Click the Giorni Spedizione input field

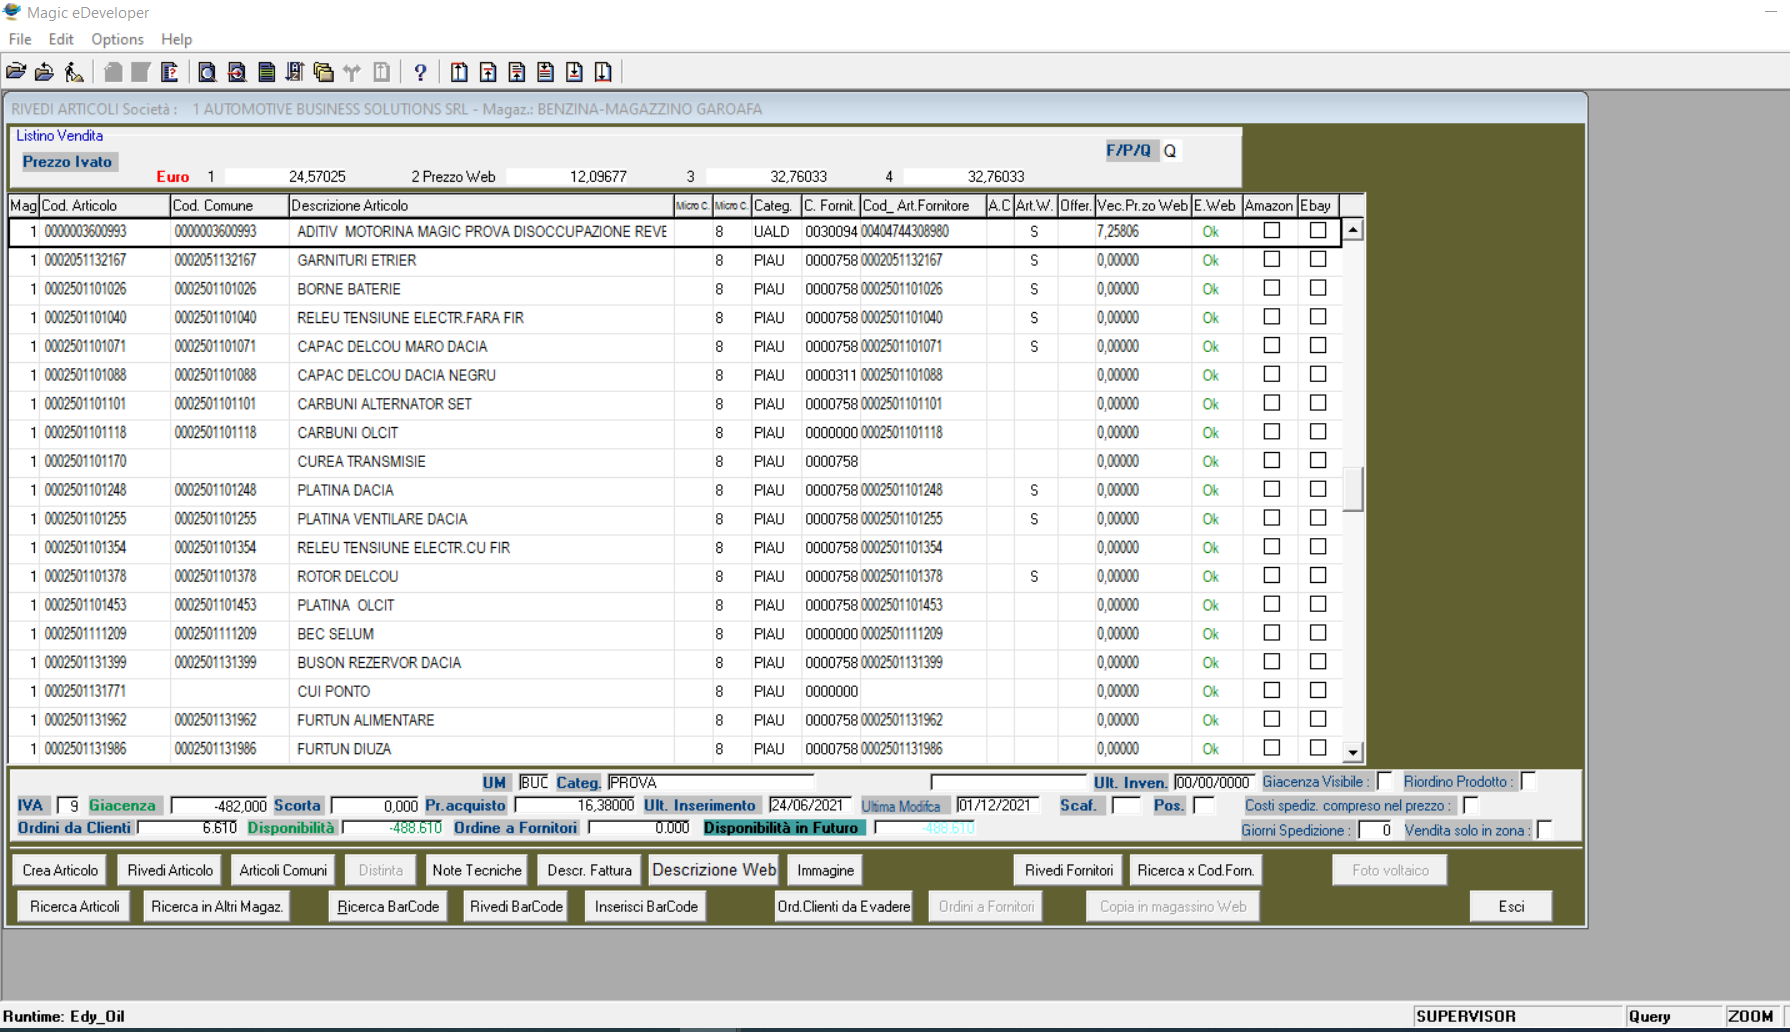[1375, 830]
